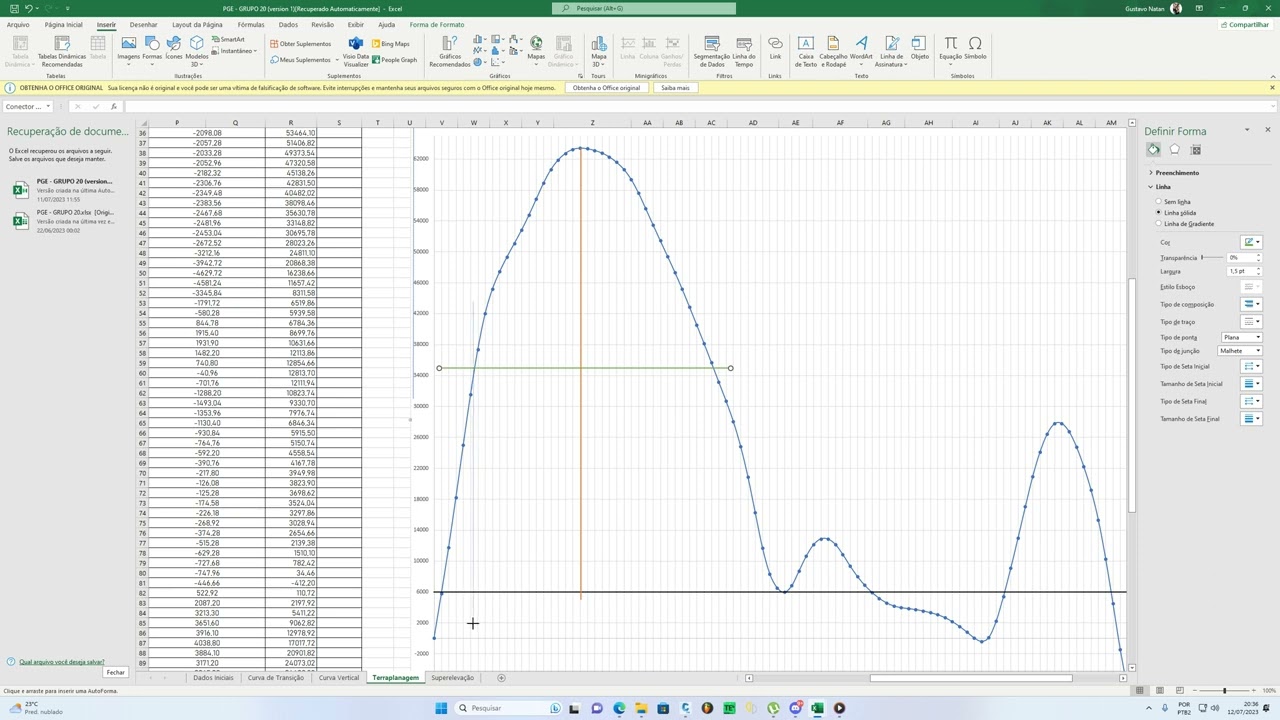Click the Largura width input field
Screen dimensions: 1280x720
point(1240,271)
